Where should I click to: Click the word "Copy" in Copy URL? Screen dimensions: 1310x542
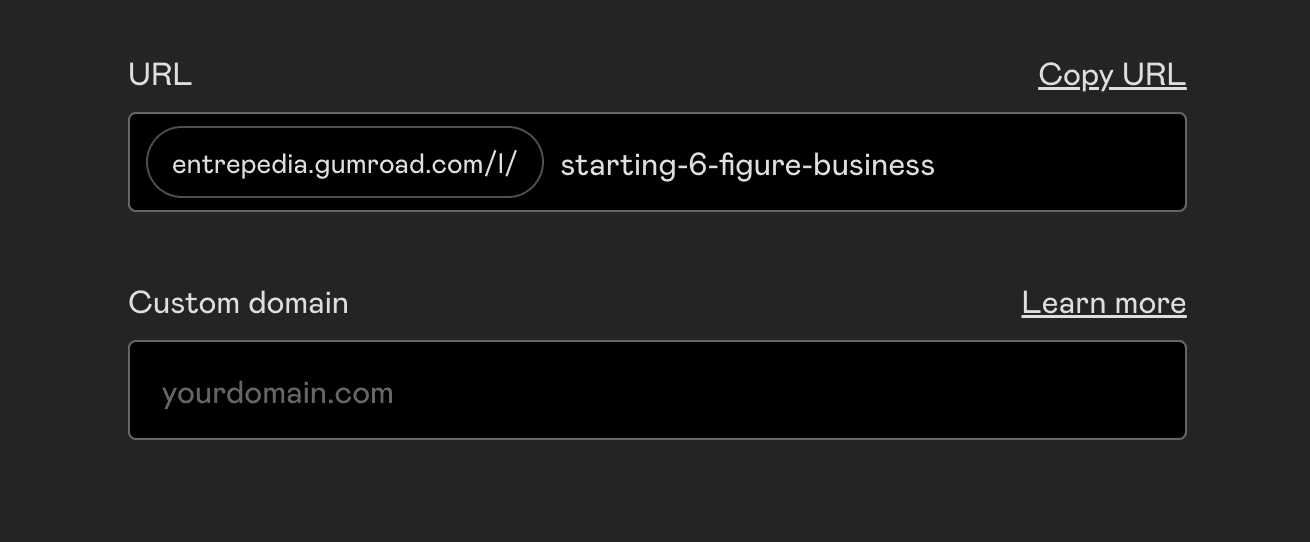pyautogui.click(x=1076, y=75)
